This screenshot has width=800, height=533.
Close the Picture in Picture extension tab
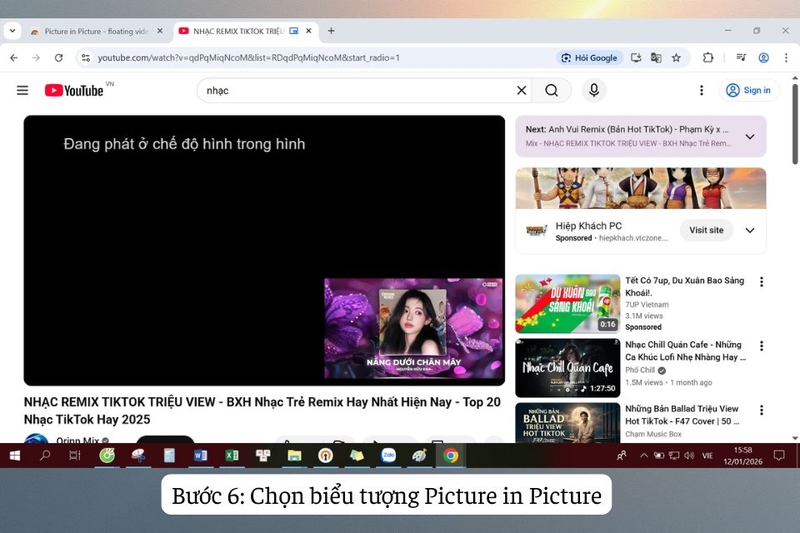point(160,31)
